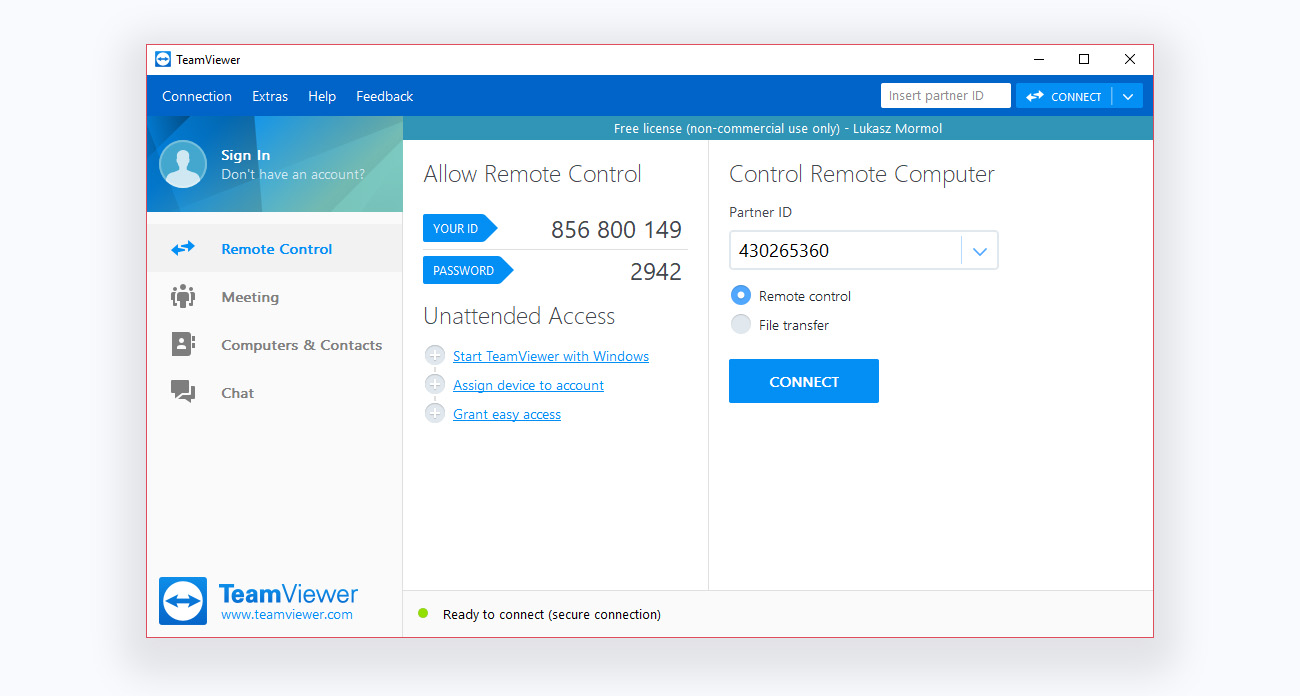Click the Insert partner ID field
Viewport: 1300px width, 696px height.
944,96
